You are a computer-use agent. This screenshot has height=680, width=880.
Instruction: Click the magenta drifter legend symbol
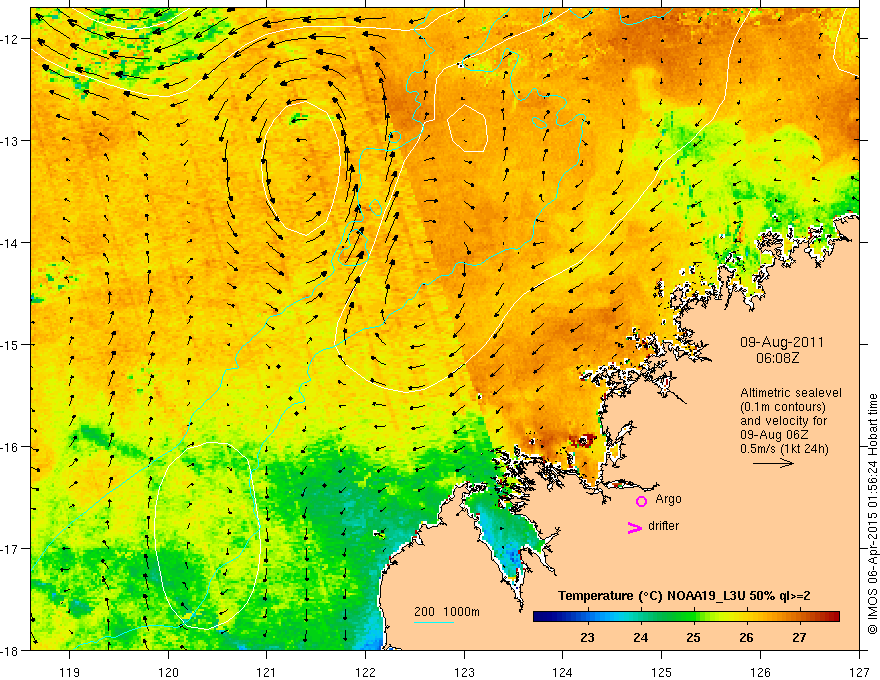[x=635, y=527]
